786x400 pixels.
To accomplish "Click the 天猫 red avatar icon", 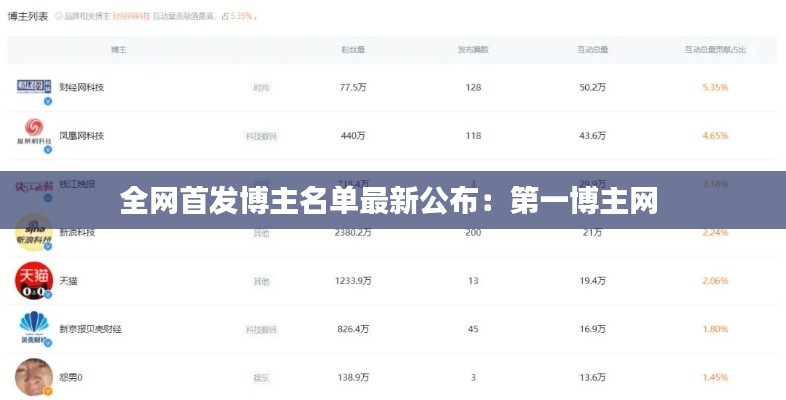I will 33,280.
